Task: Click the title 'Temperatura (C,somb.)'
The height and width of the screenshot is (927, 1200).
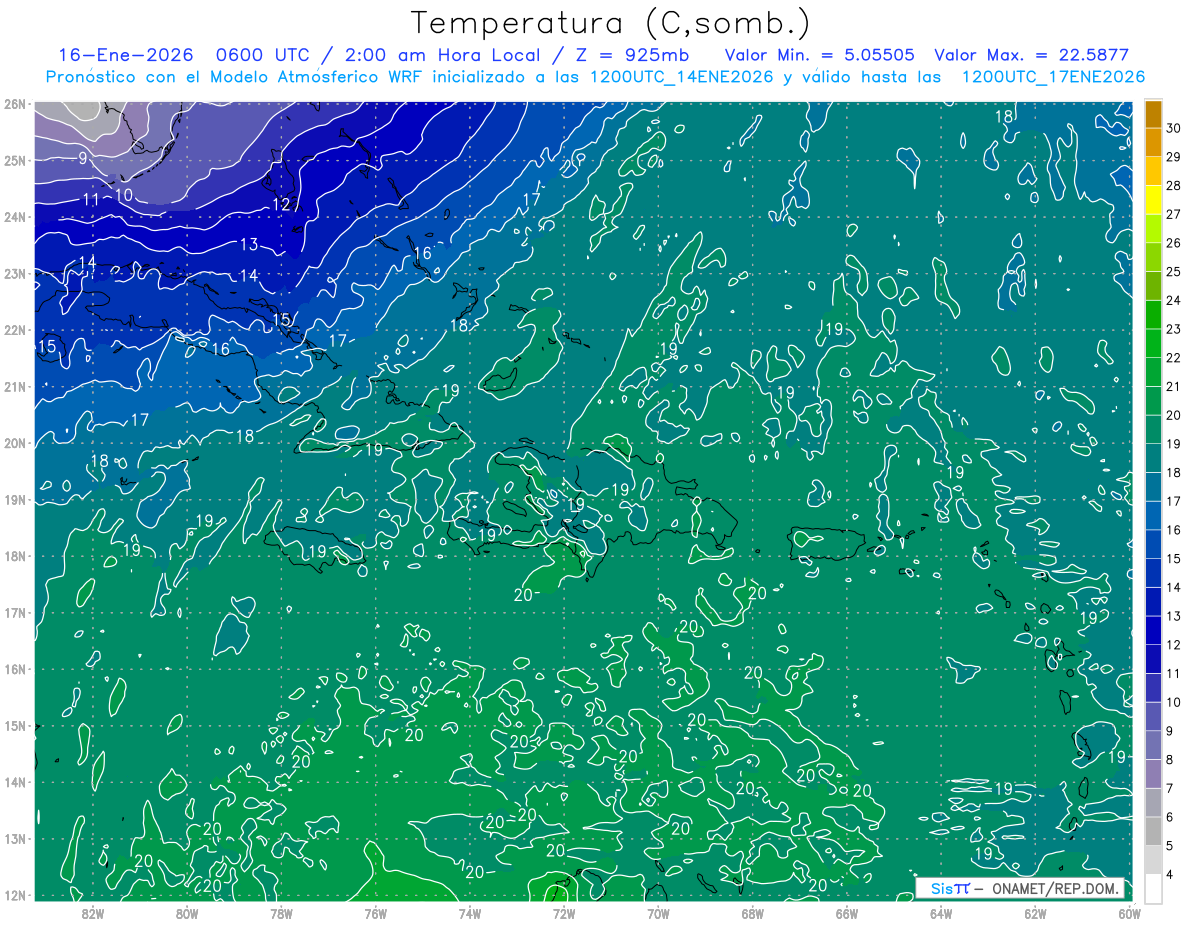Action: (x=611, y=23)
